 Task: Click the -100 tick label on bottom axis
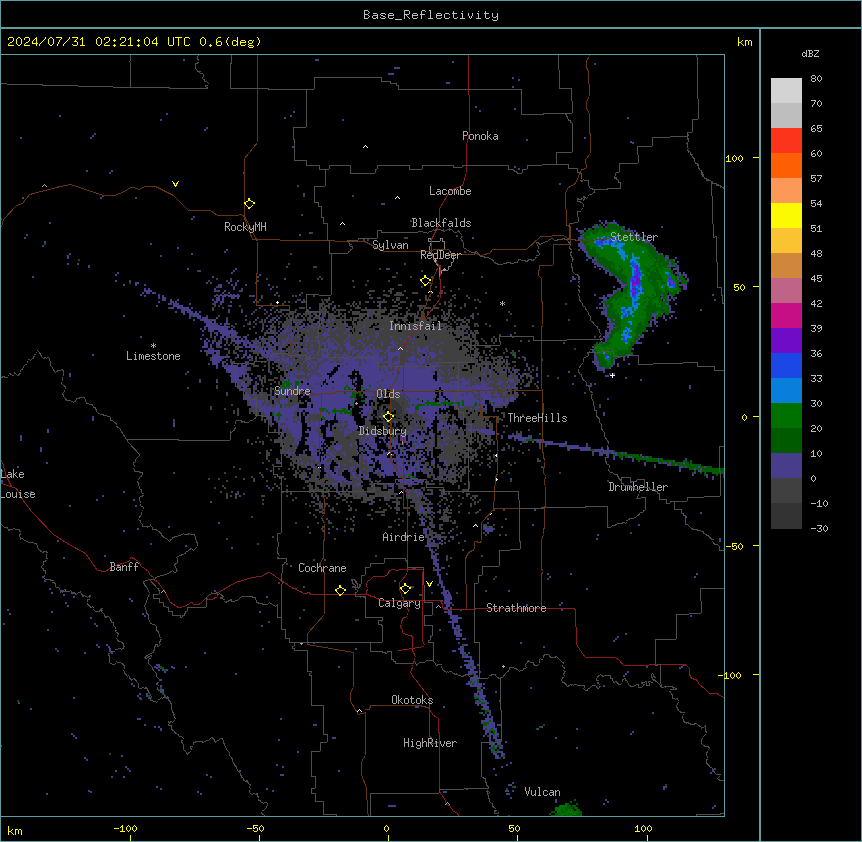[125, 828]
